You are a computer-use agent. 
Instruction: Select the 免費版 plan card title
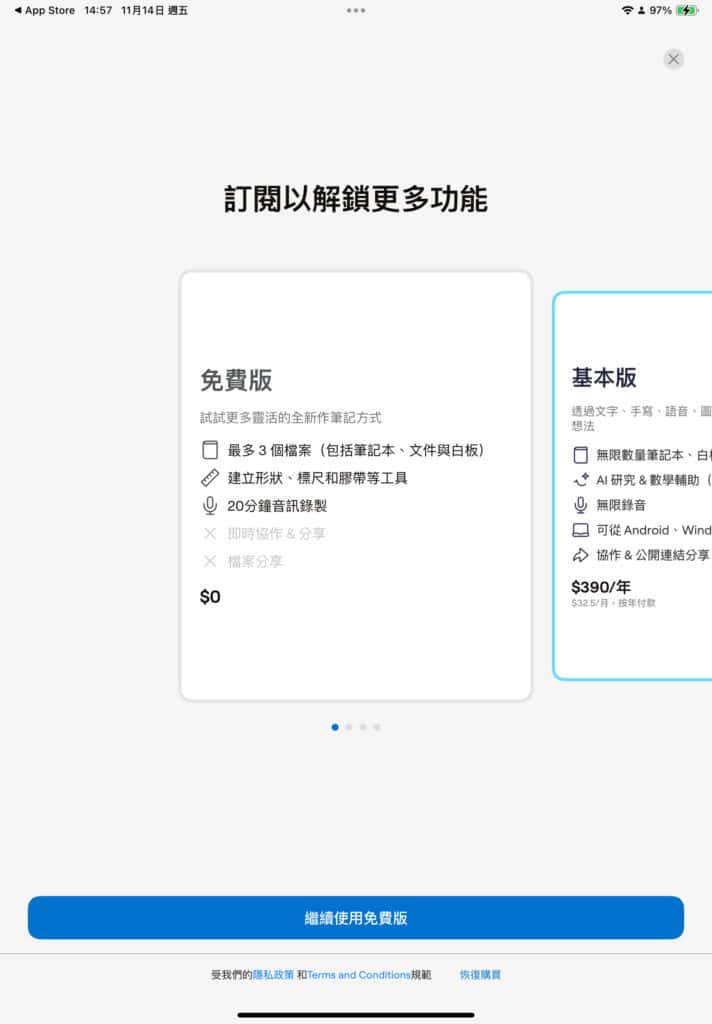pyautogui.click(x=236, y=380)
